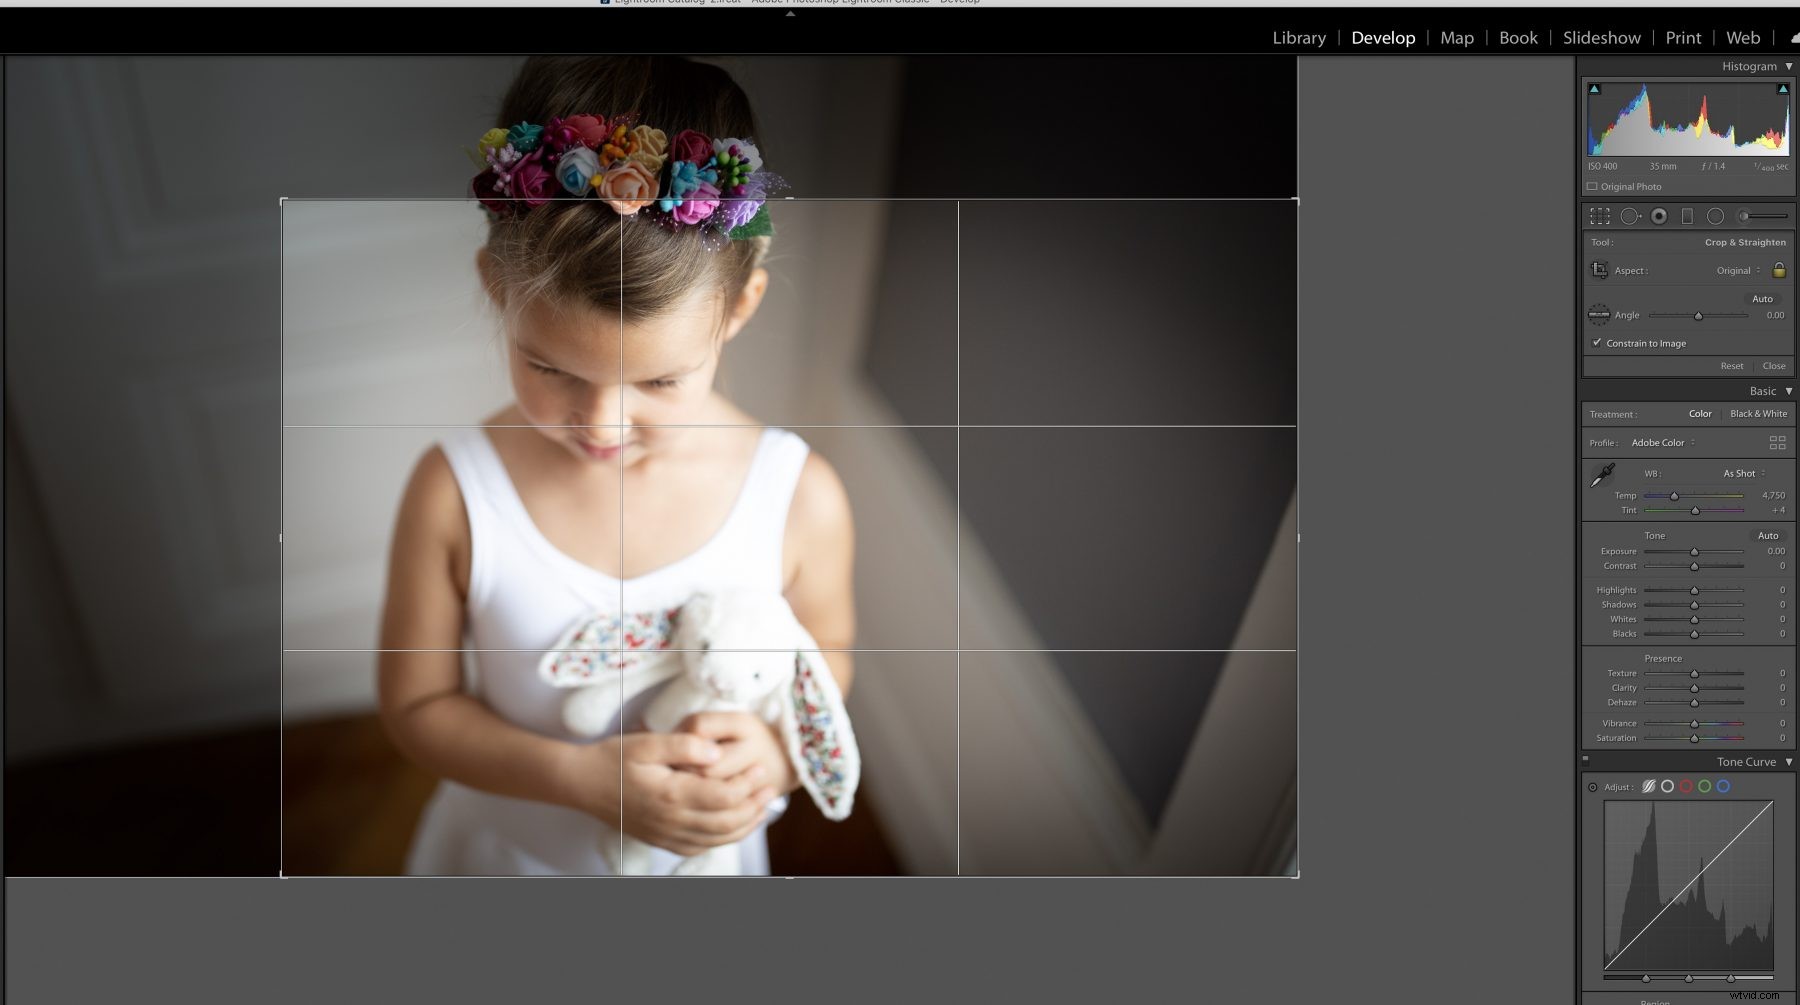Open the Red Eye Correction tool
Viewport: 1800px width, 1005px height.
tap(1658, 216)
